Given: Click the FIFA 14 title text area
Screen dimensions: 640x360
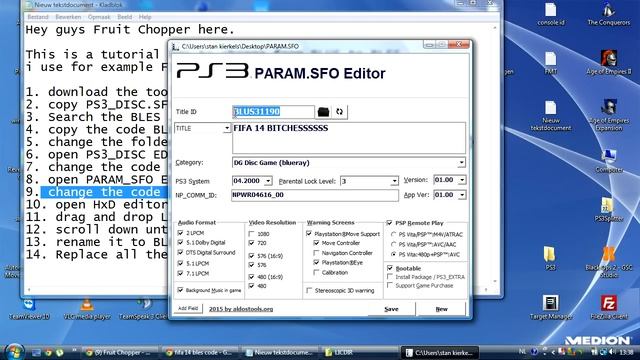Looking at the screenshot, I should click(349, 138).
